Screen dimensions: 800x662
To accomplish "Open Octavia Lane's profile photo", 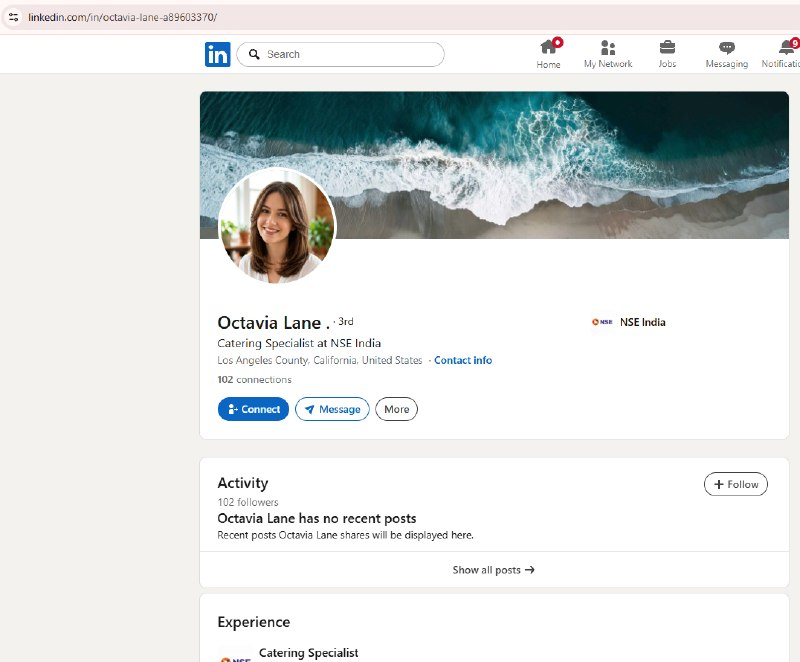I will coord(277,225).
